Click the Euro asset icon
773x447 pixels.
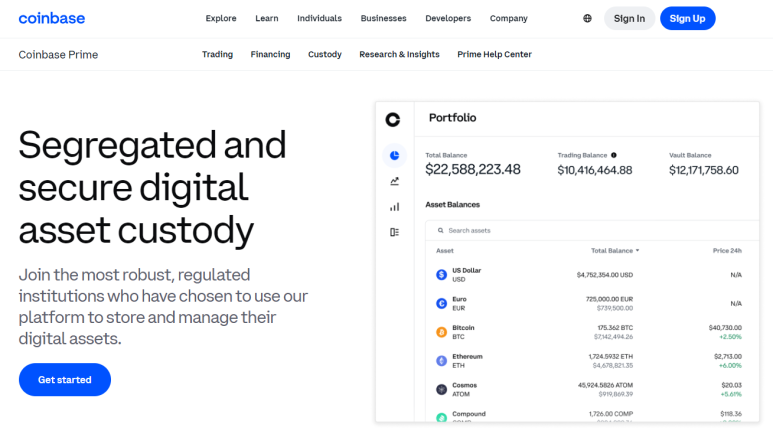tap(442, 303)
